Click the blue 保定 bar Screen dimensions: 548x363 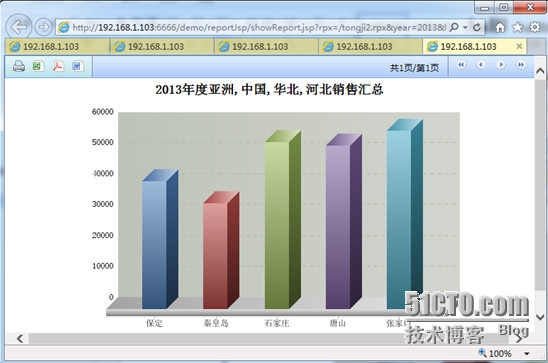(x=160, y=239)
